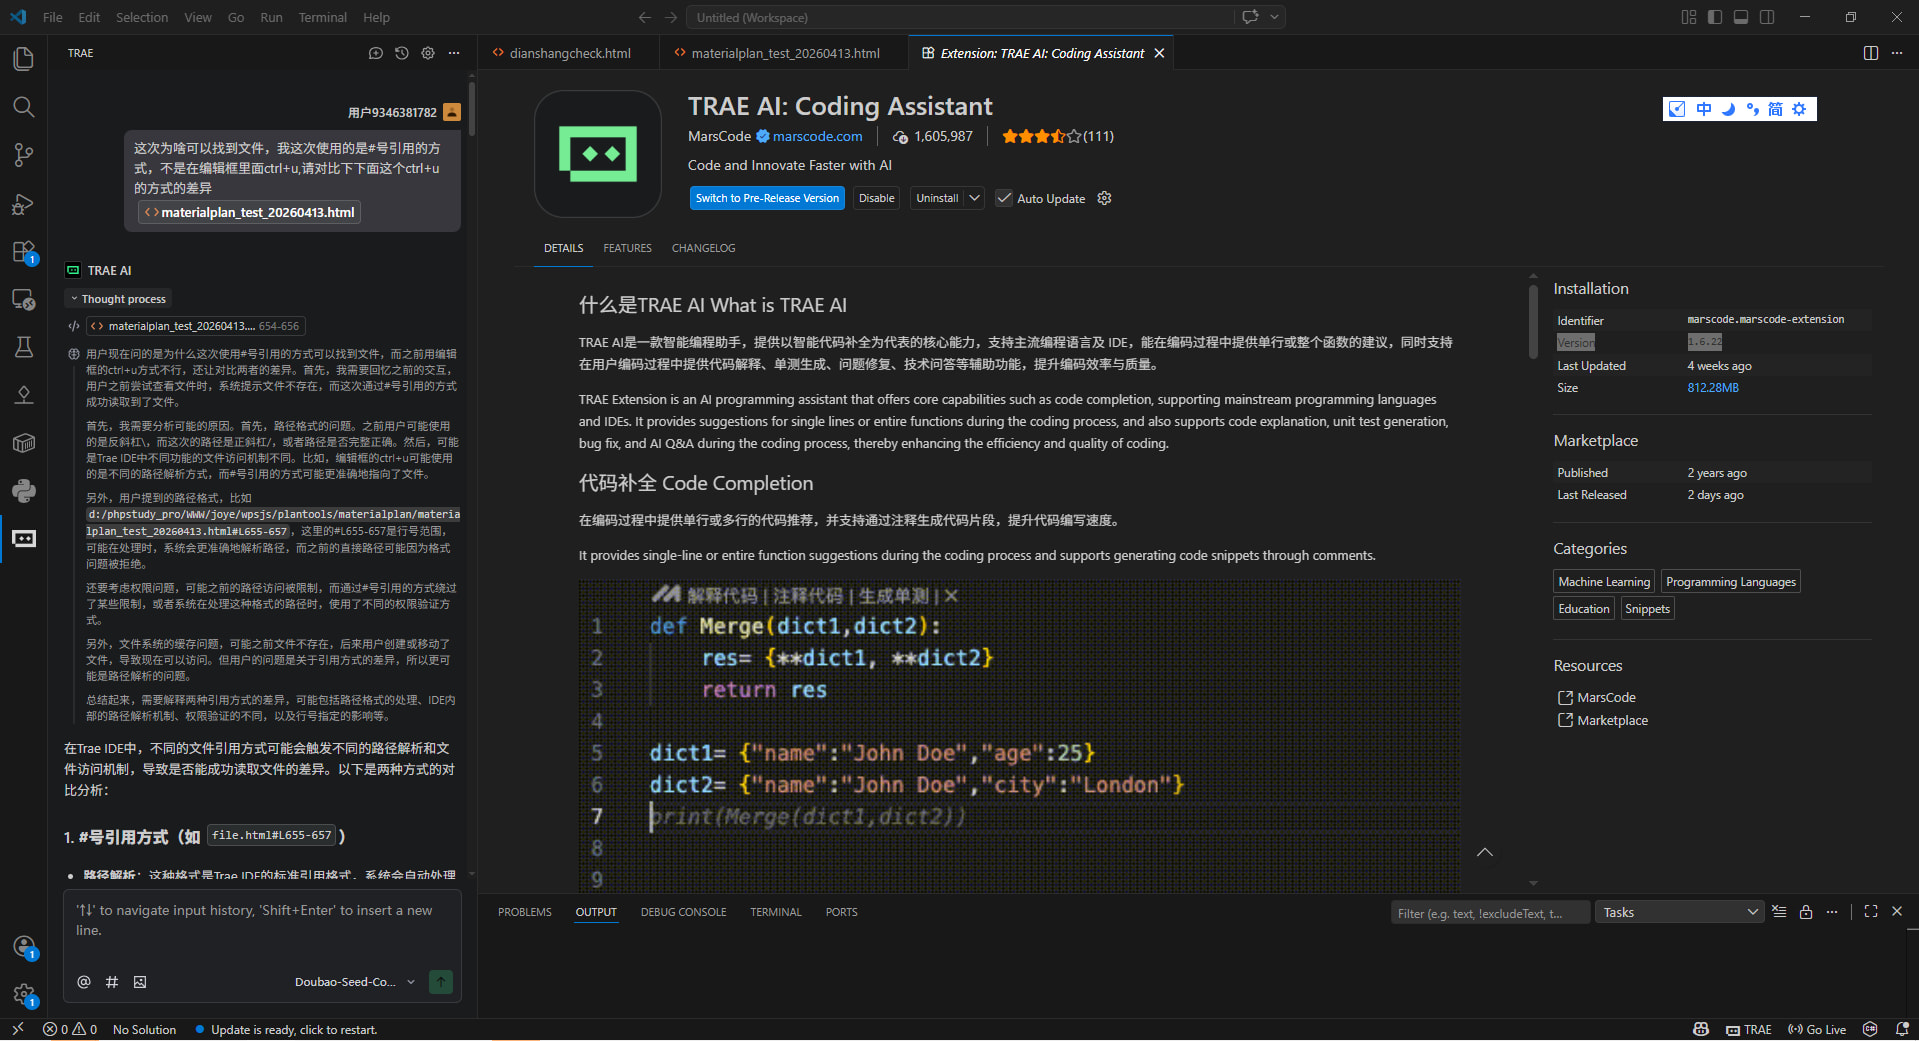This screenshot has height=1041, width=1919.
Task: Start a new chat in TRAE panel
Action: click(376, 53)
